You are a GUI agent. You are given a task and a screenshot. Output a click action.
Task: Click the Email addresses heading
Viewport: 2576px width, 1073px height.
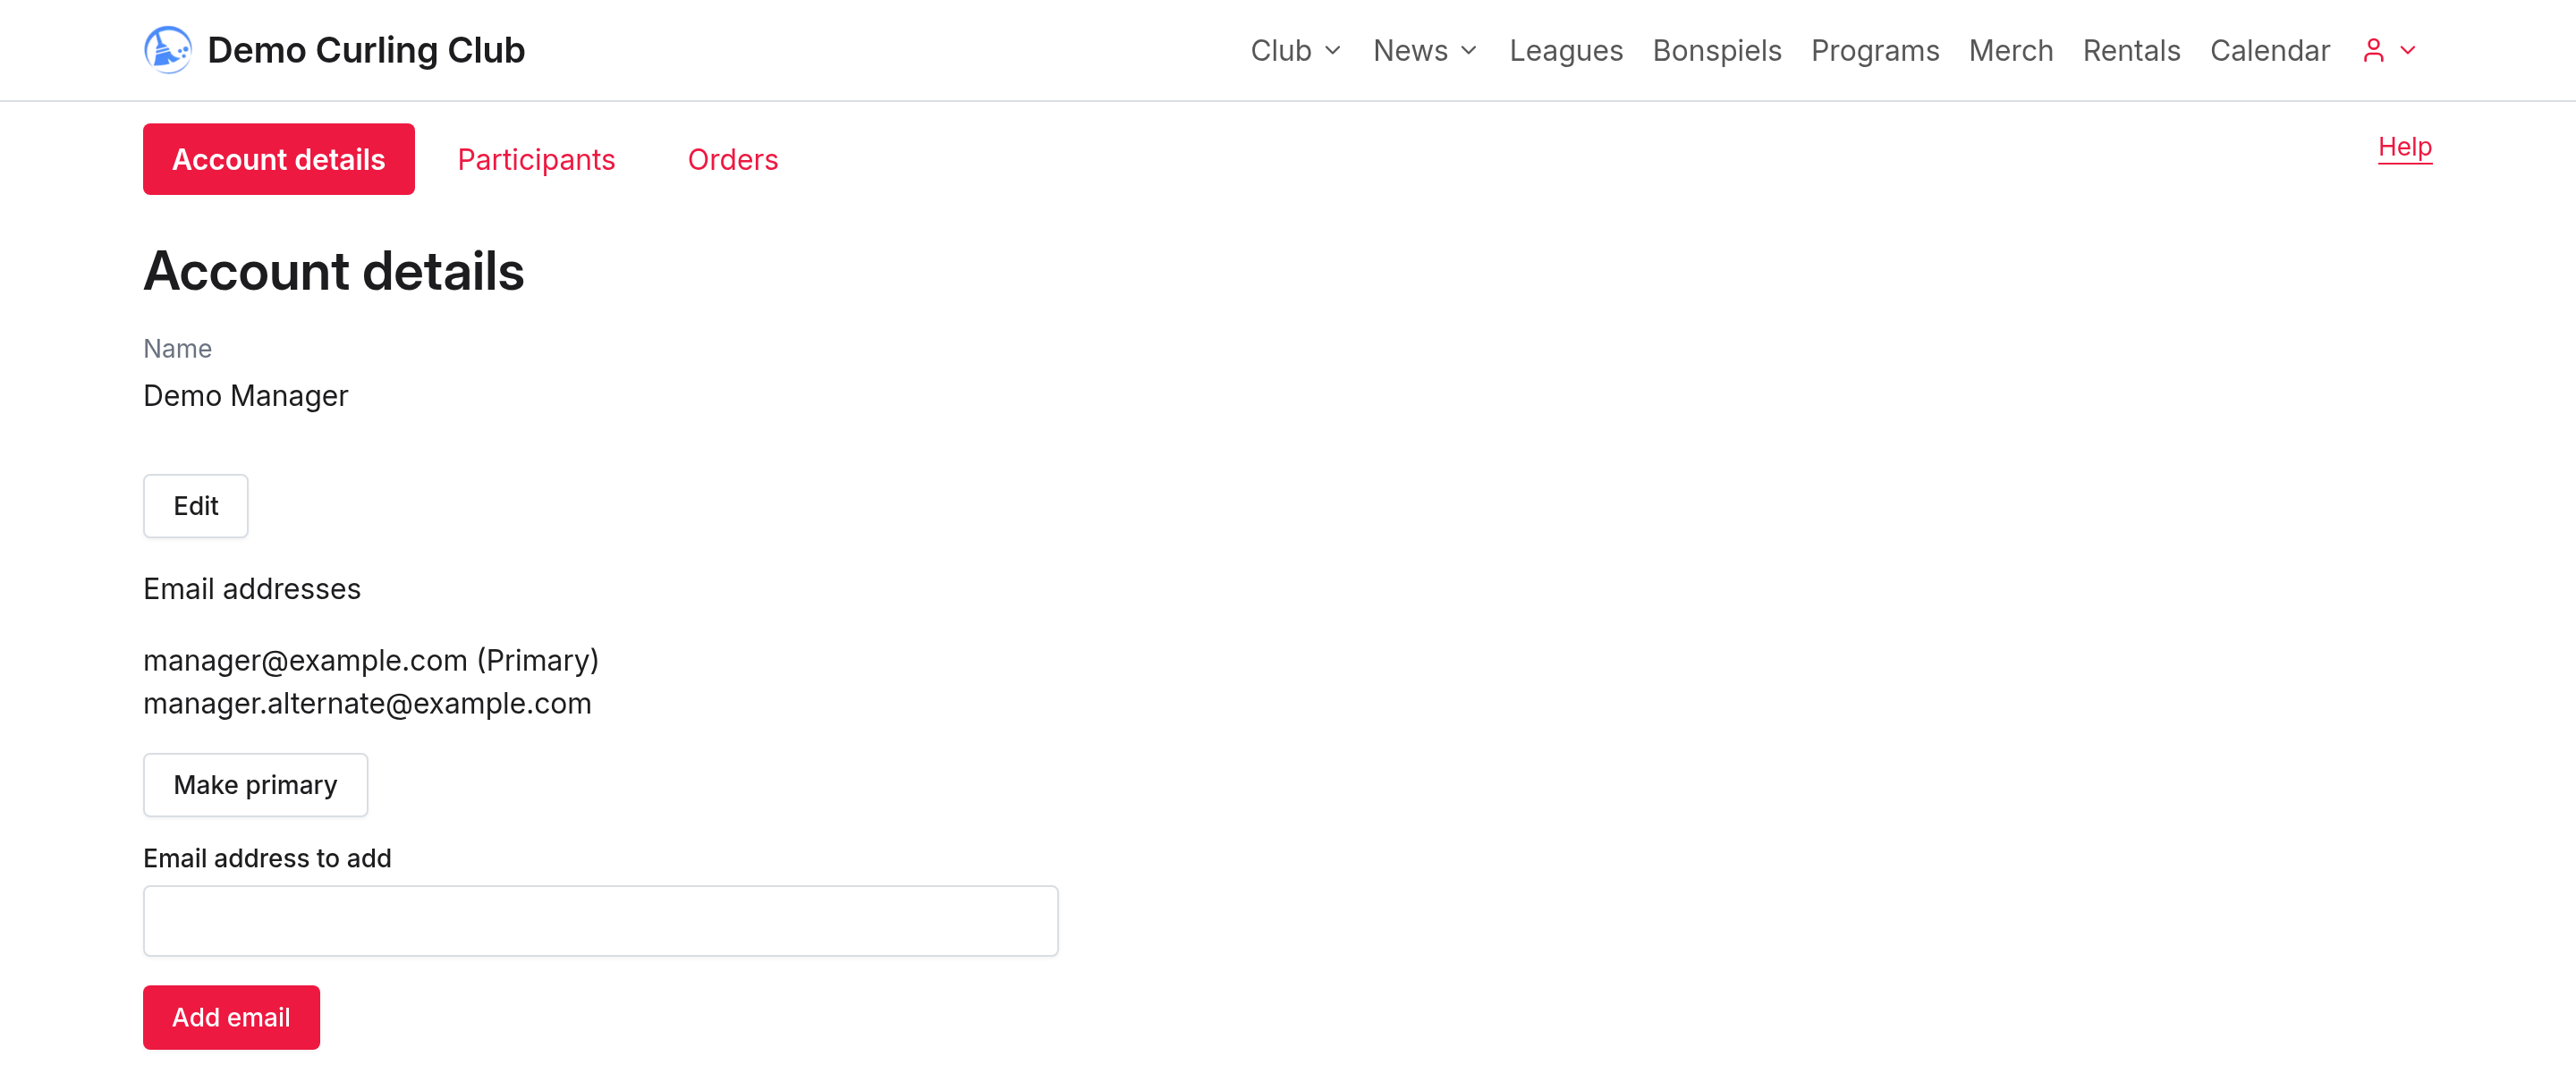(252, 589)
